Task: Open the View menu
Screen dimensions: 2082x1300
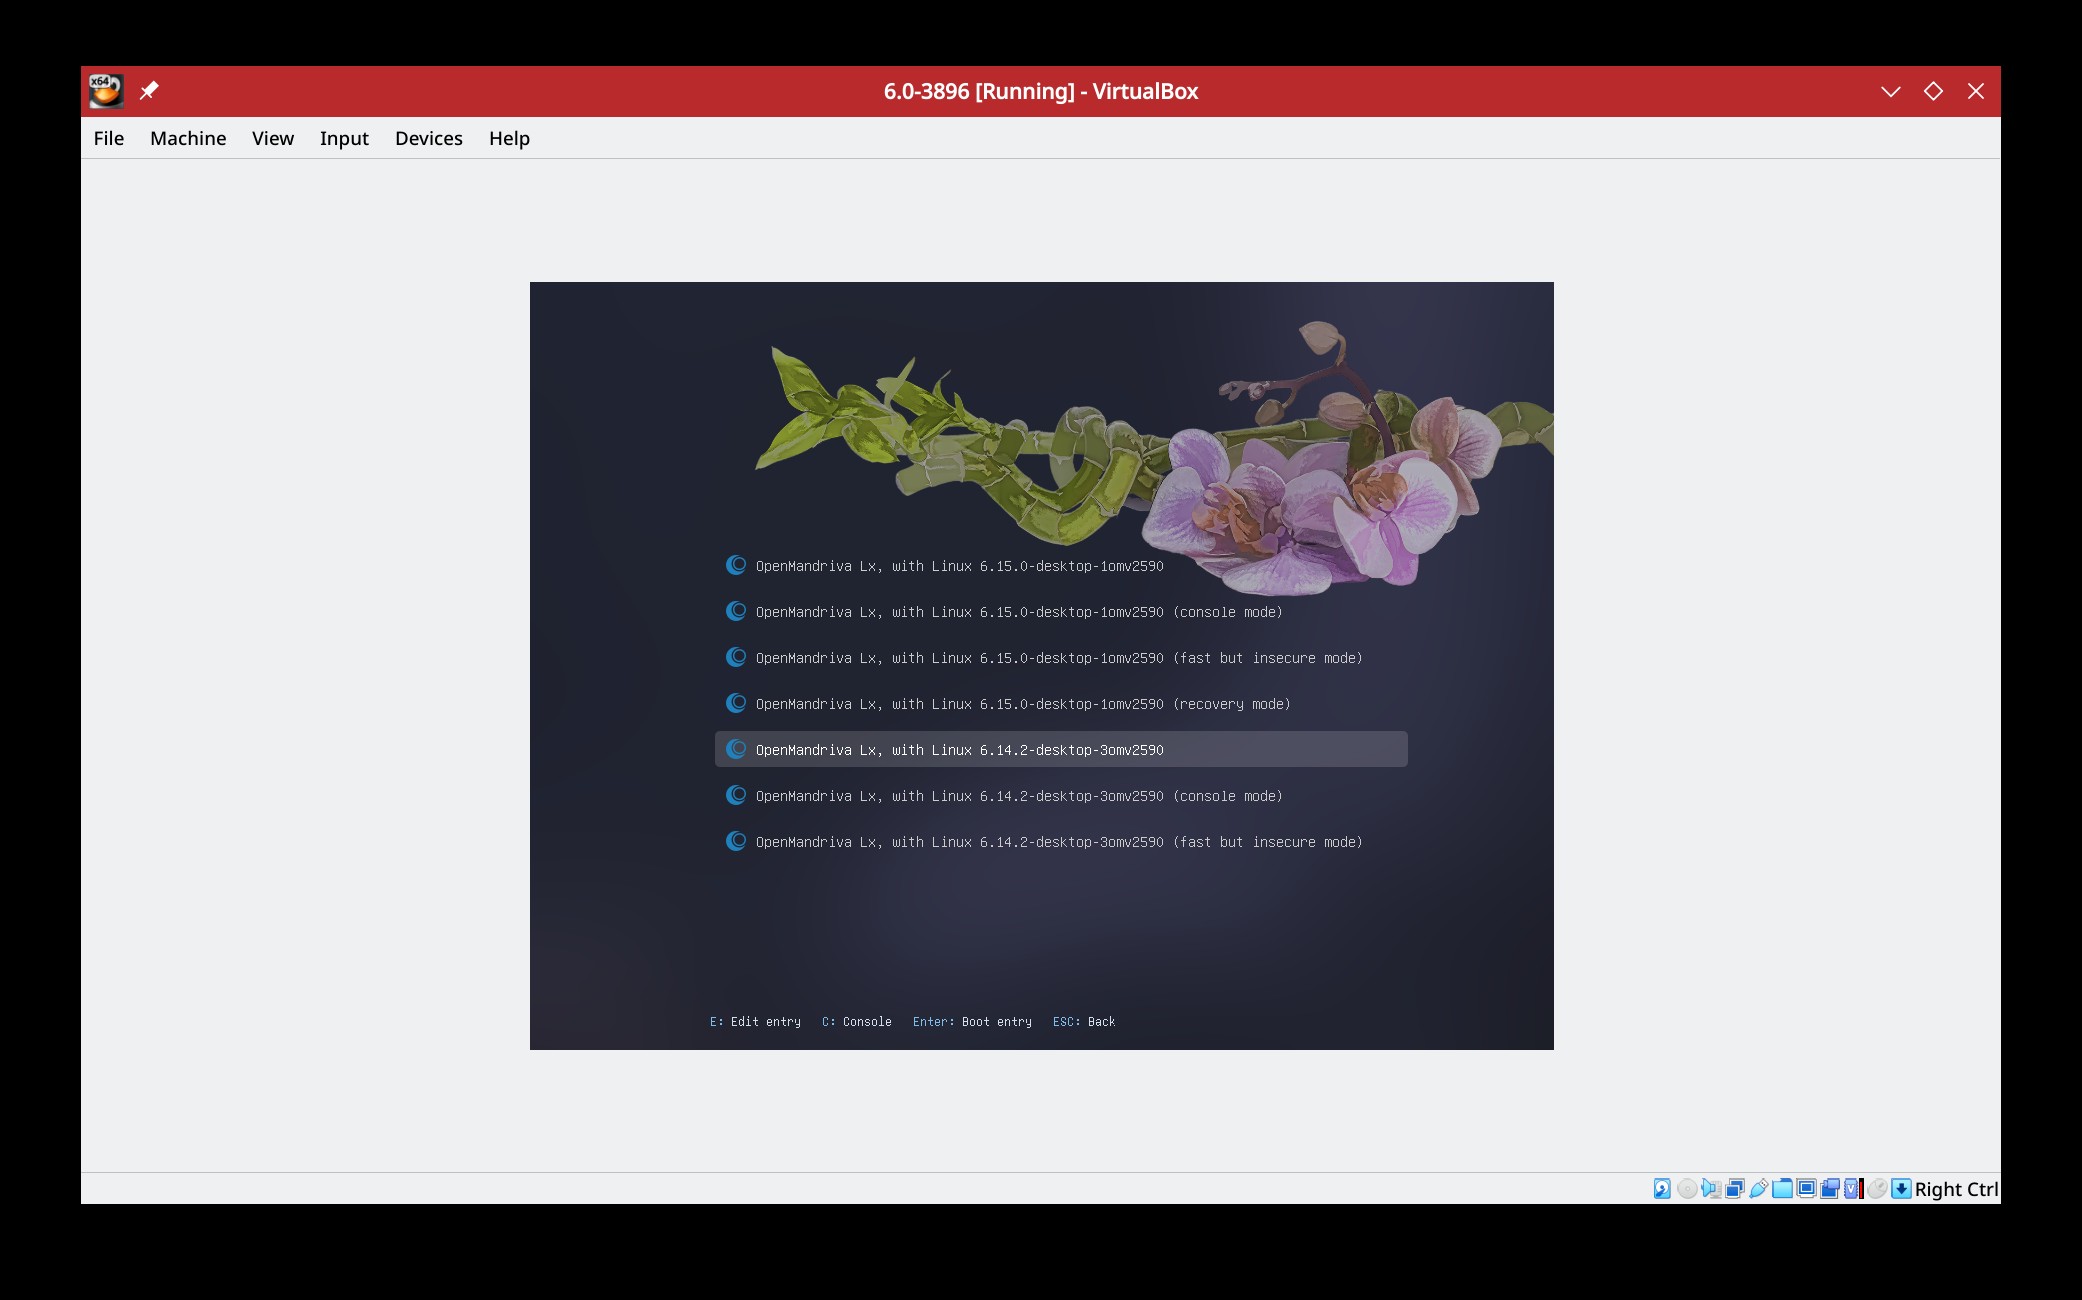Action: click(273, 138)
